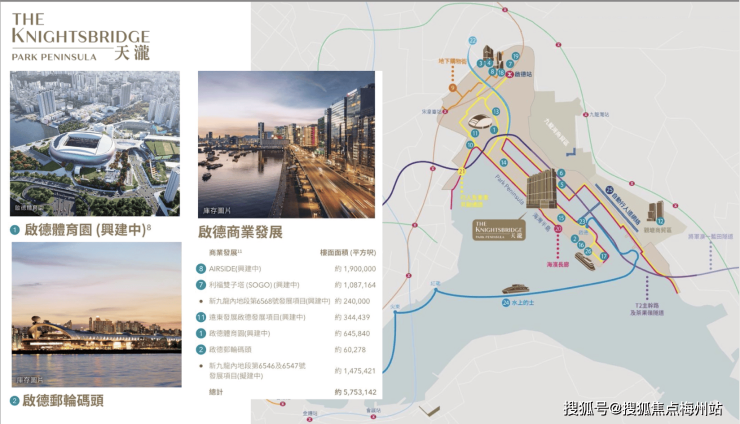Click map marker 15 on the map
The image size is (740, 424).
coord(561,218)
